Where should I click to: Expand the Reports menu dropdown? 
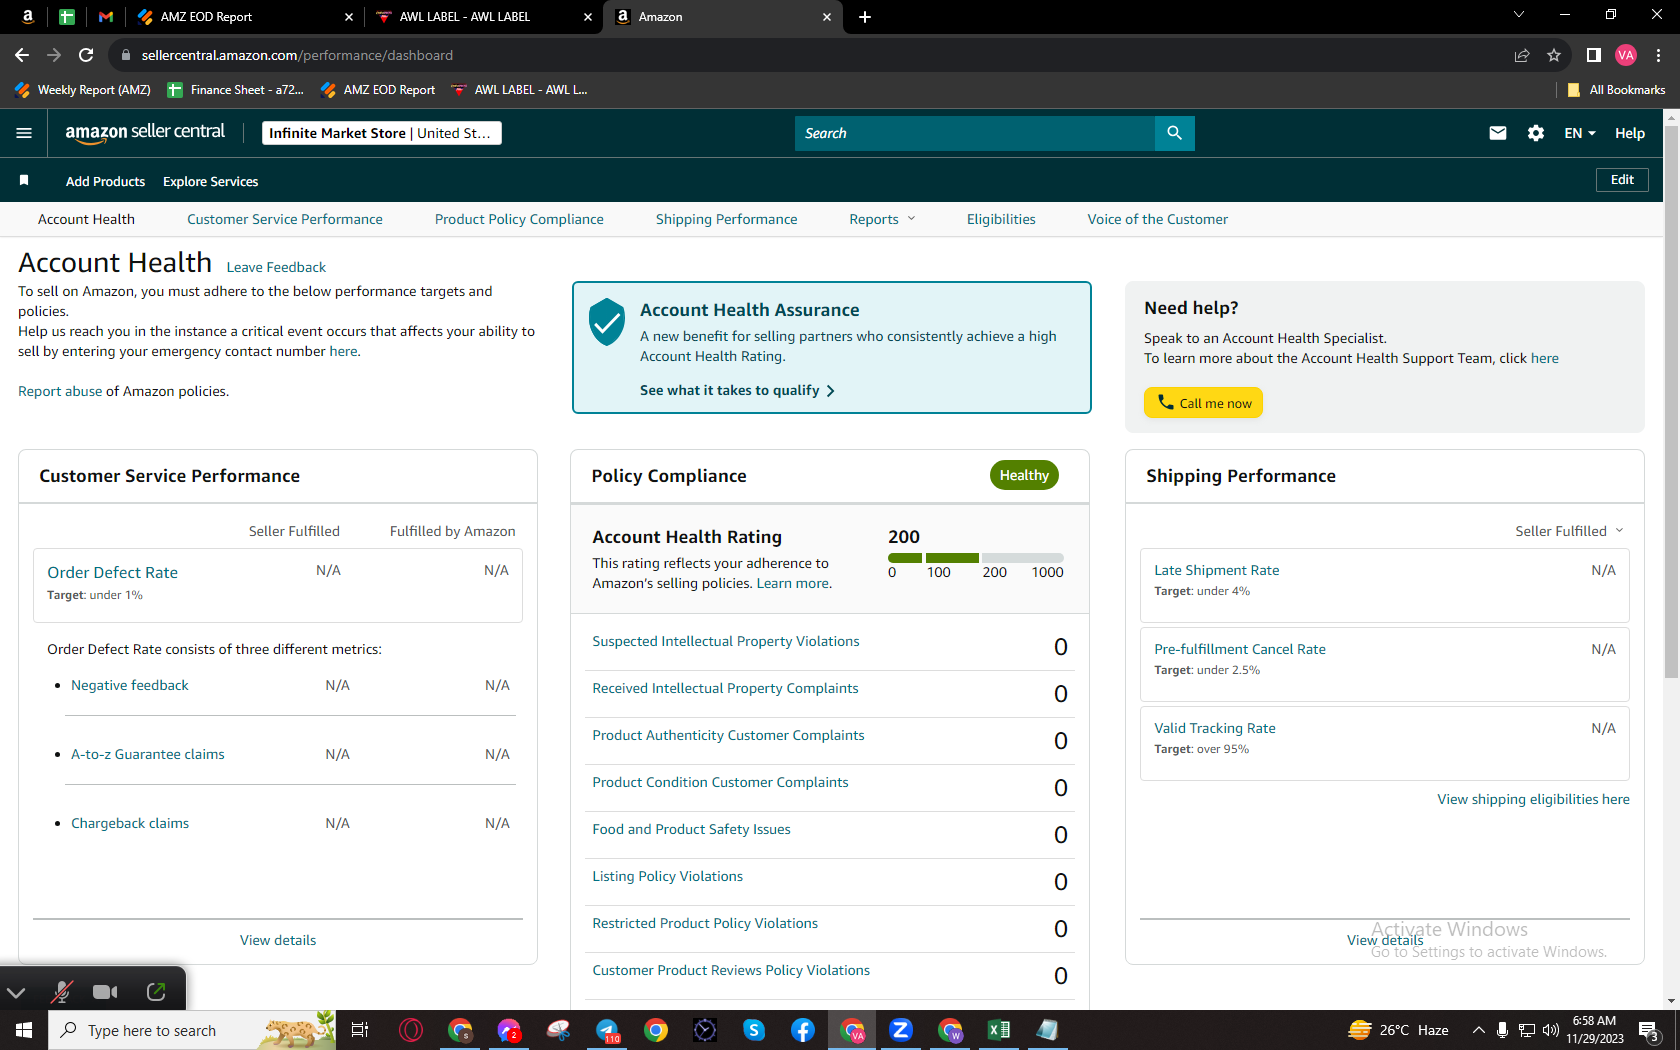tap(882, 219)
